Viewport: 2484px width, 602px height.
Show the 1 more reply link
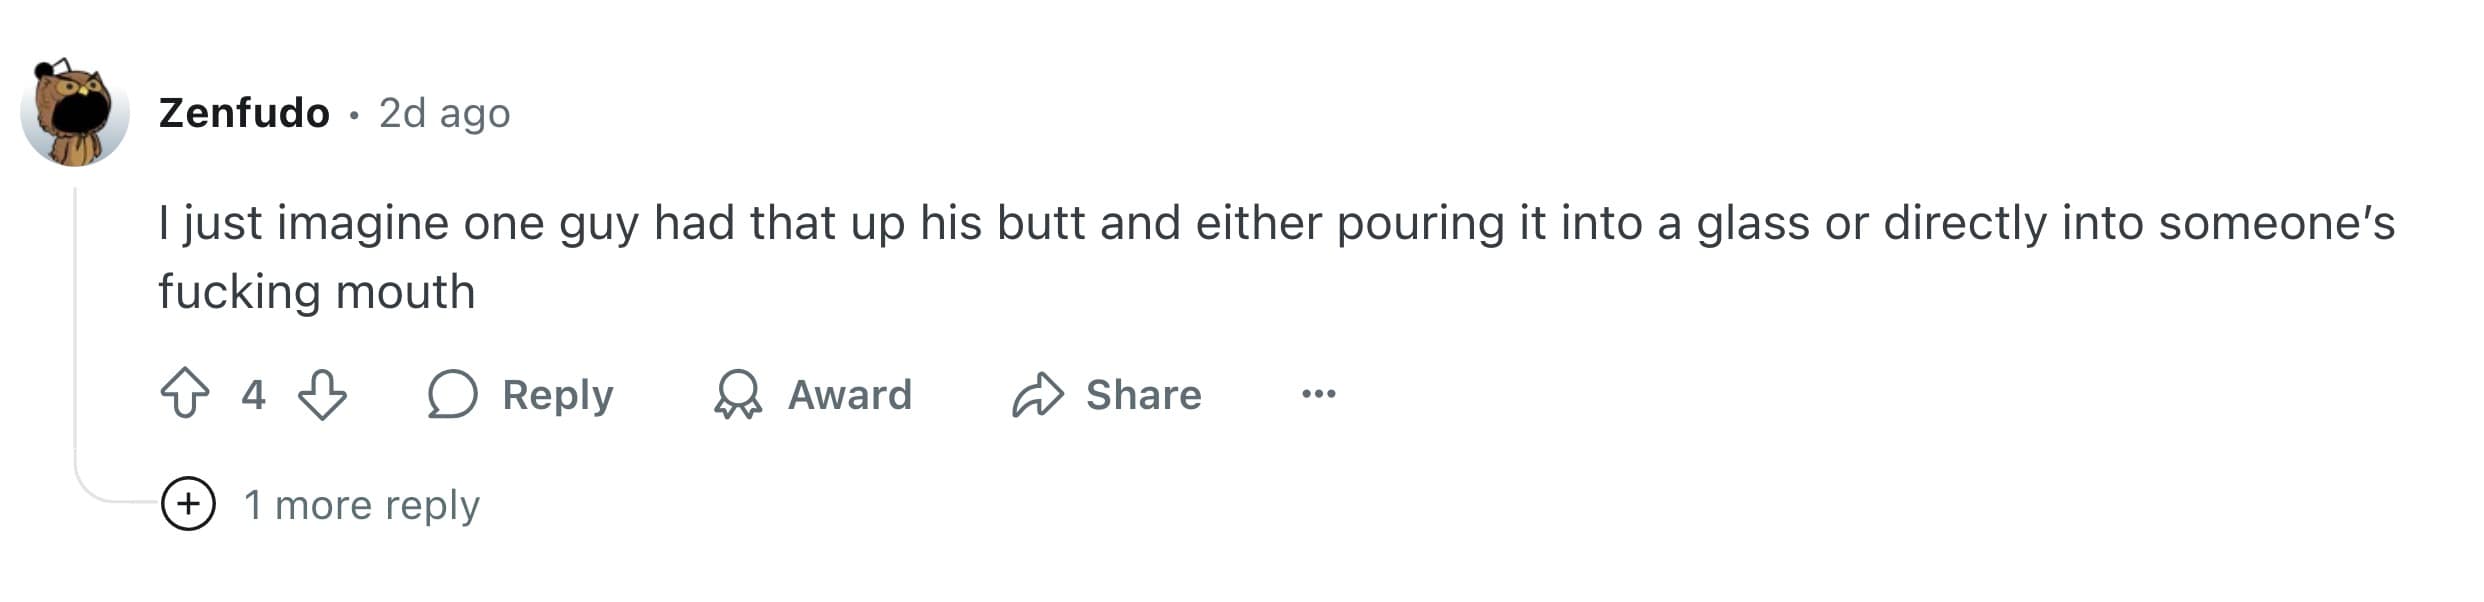[361, 505]
